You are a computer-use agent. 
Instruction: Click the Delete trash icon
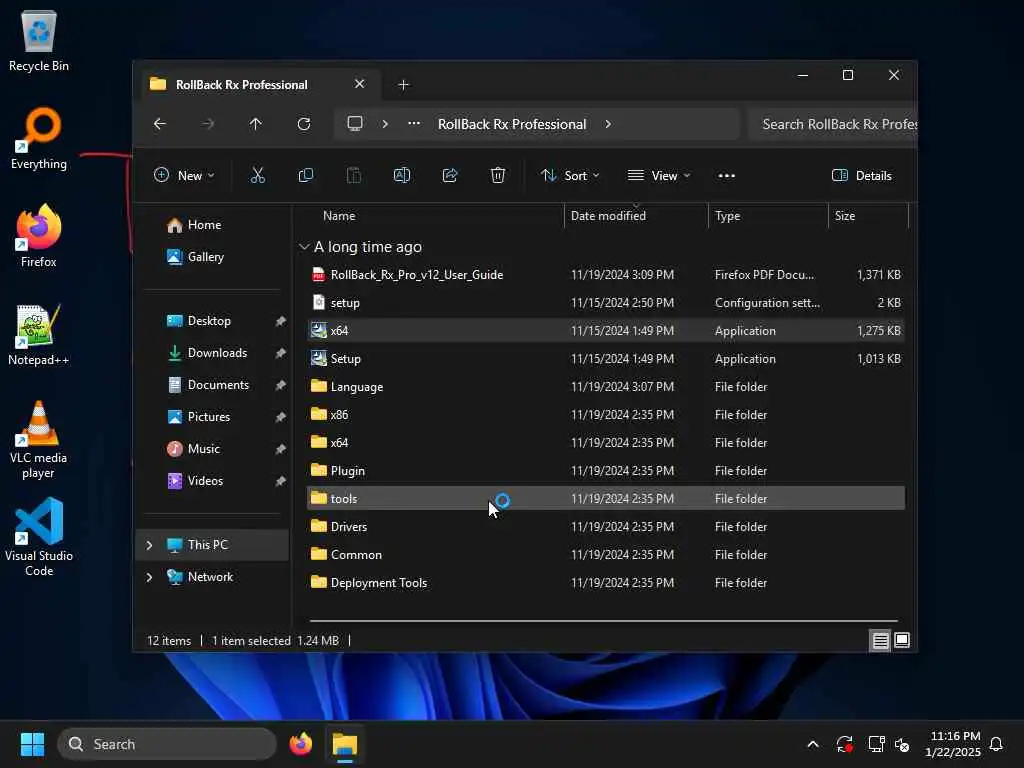pyautogui.click(x=498, y=175)
